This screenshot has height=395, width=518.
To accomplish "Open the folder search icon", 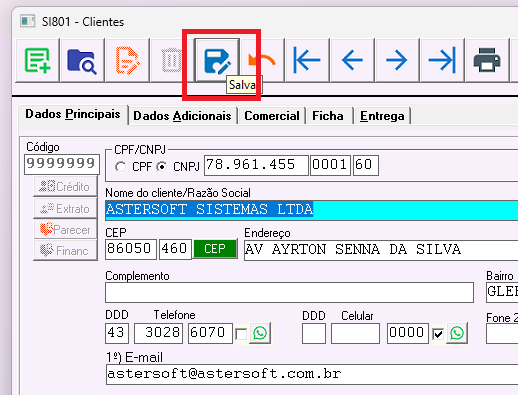I will coord(82,60).
